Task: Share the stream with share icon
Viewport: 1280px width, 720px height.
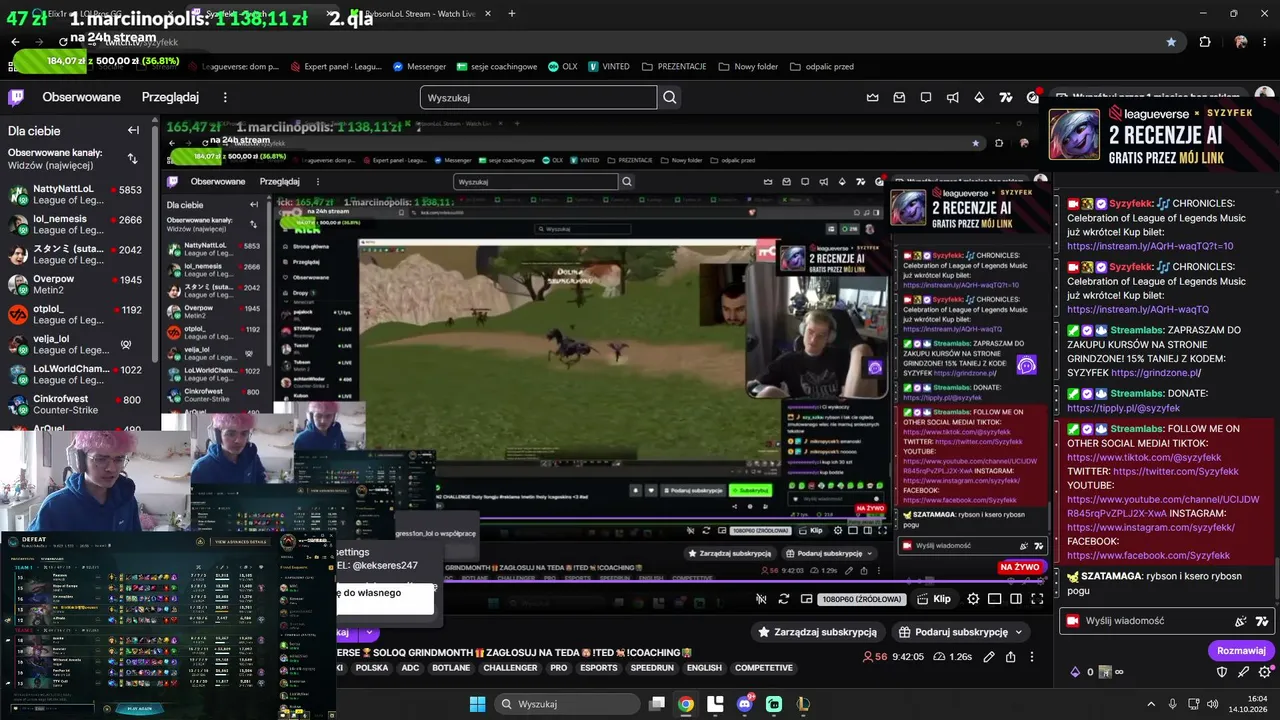Action: [x=1011, y=657]
